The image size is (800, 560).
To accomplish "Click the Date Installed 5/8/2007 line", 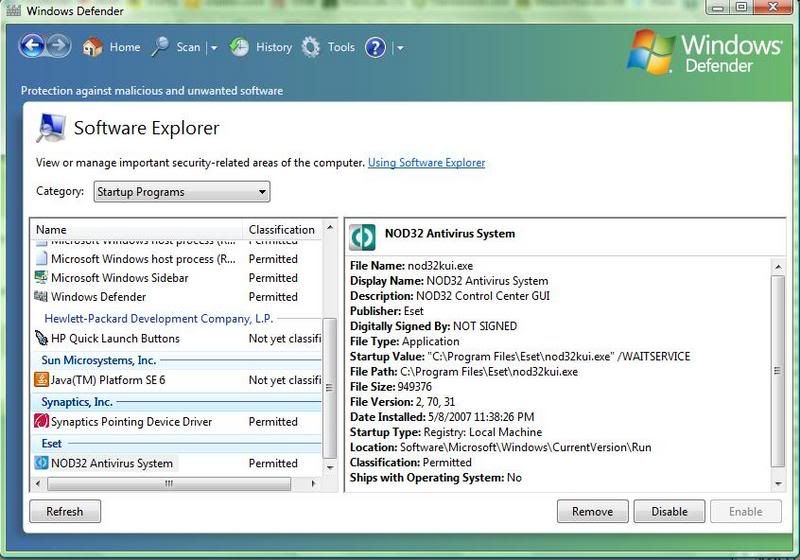I will tap(442, 417).
